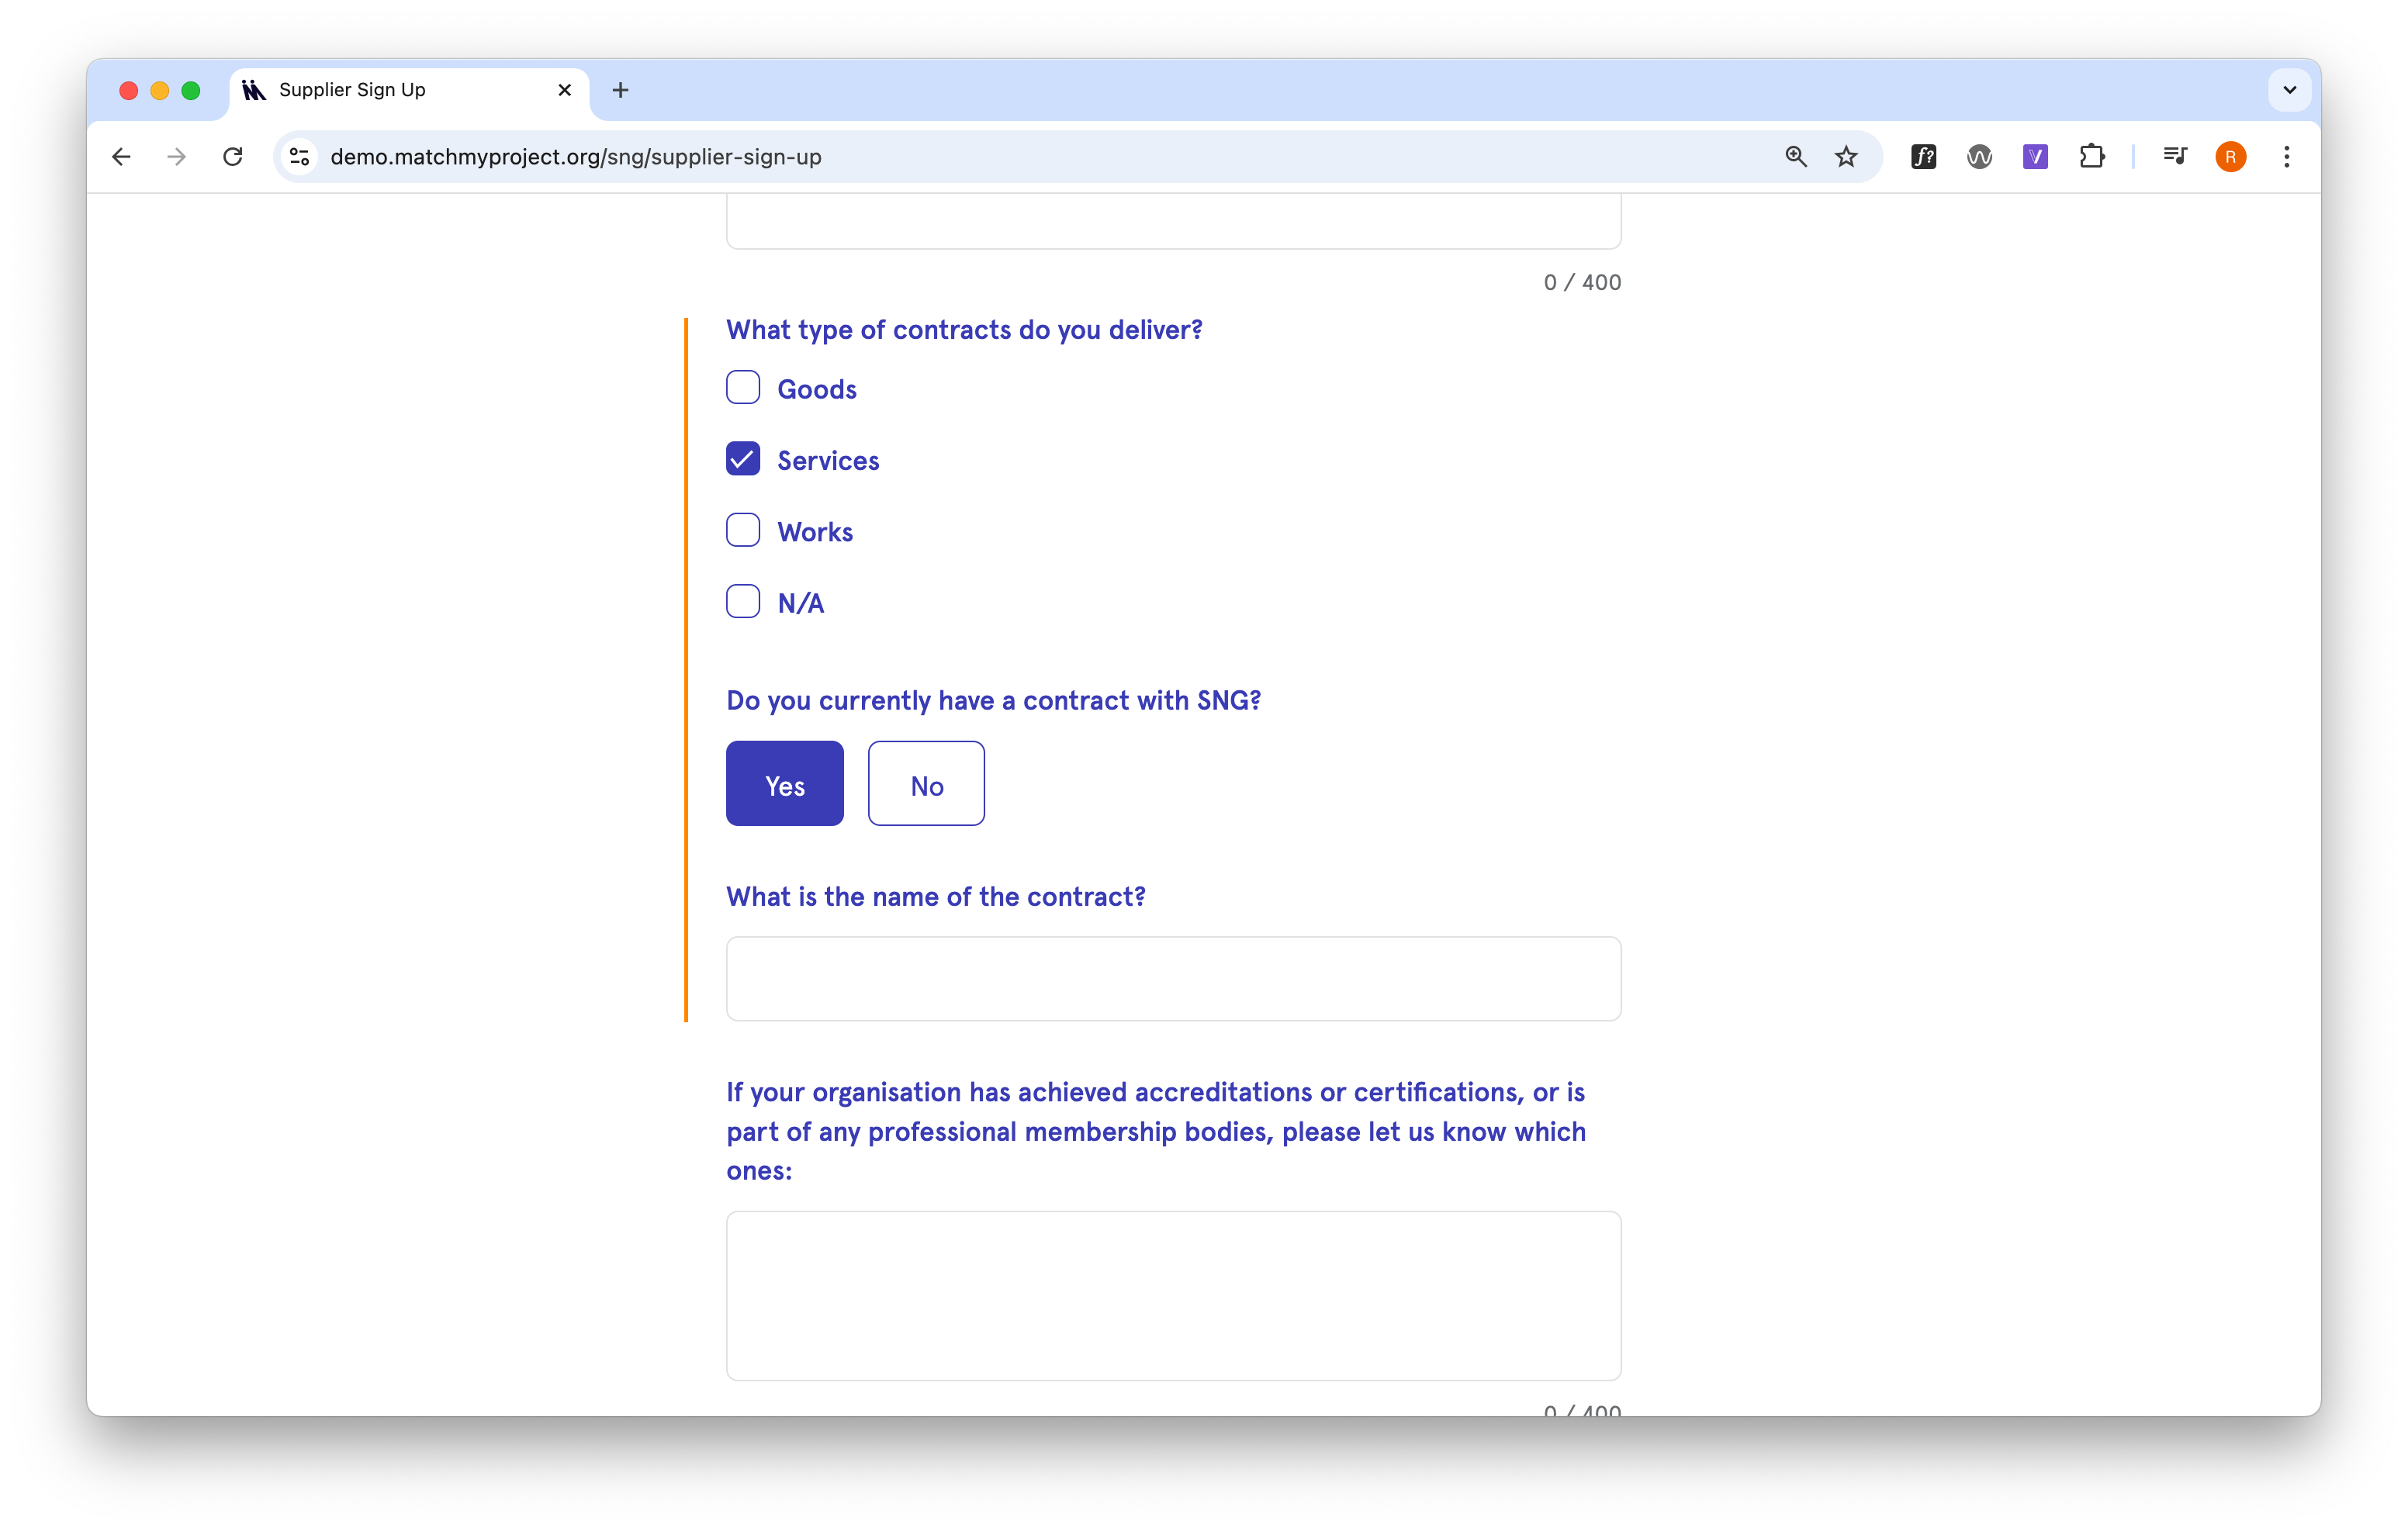
Task: Check the N/A checkbox
Action: (x=743, y=602)
